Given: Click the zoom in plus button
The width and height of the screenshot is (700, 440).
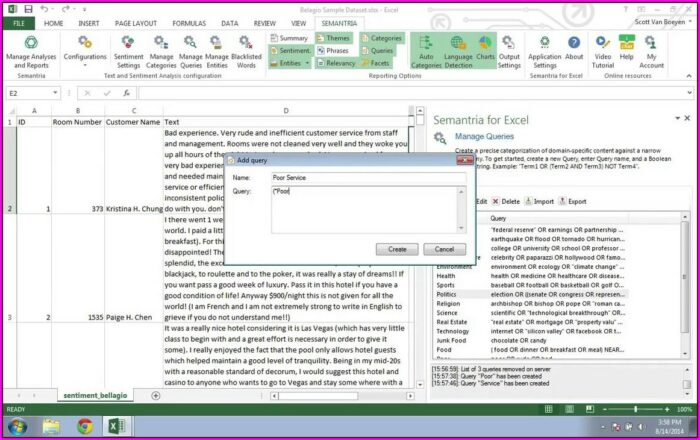Looking at the screenshot, I should 667,409.
